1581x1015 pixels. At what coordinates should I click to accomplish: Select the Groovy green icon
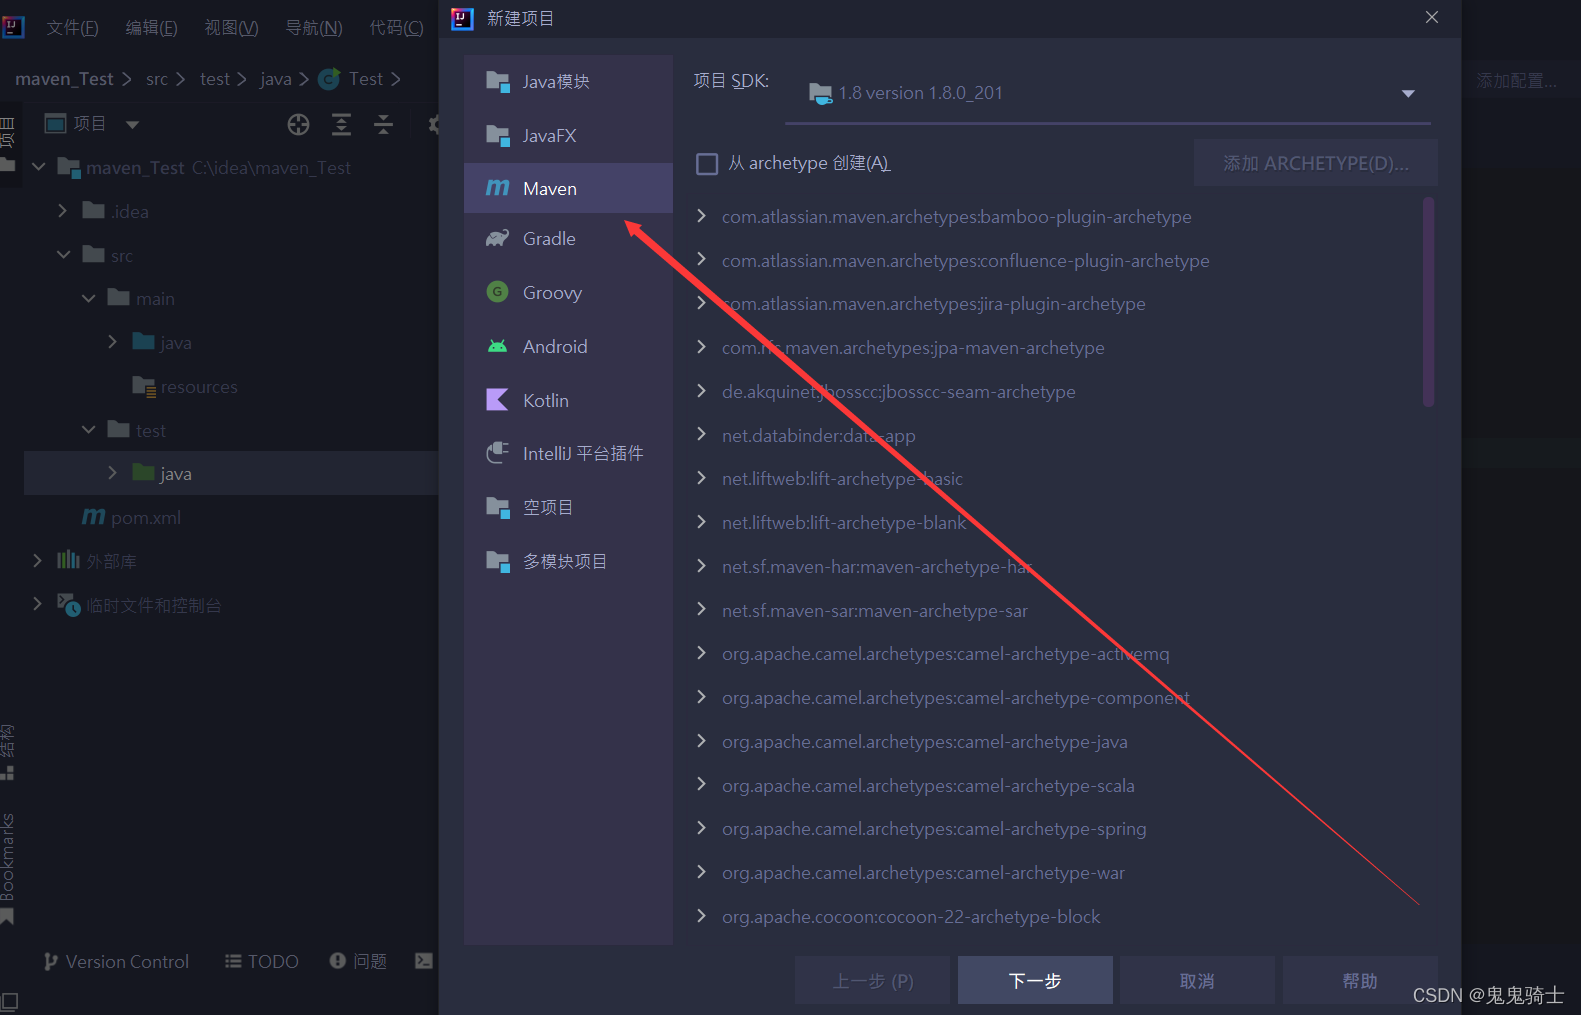pos(497,292)
